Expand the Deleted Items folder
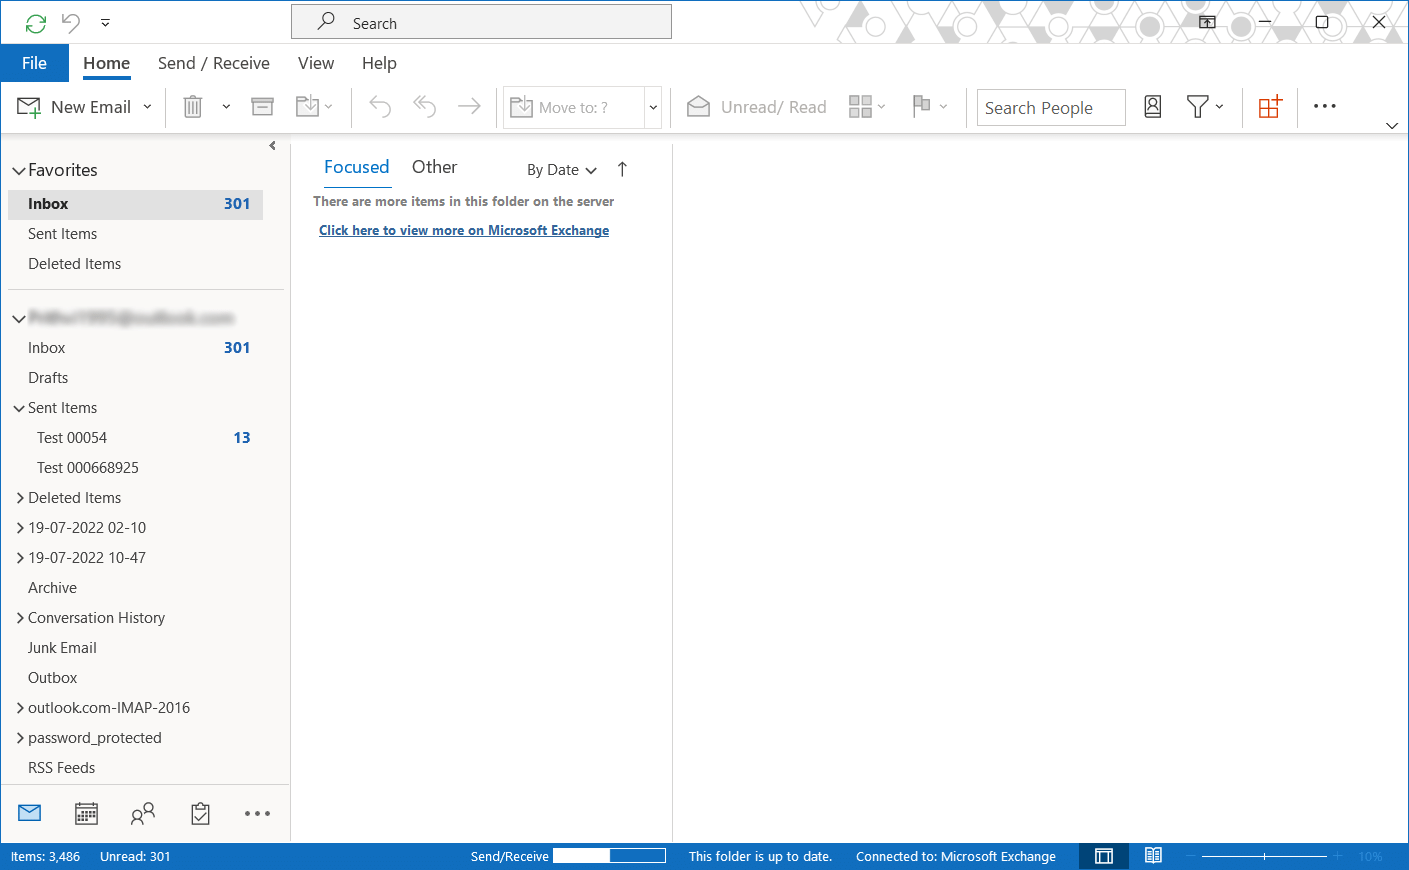The height and width of the screenshot is (870, 1409). (20, 497)
